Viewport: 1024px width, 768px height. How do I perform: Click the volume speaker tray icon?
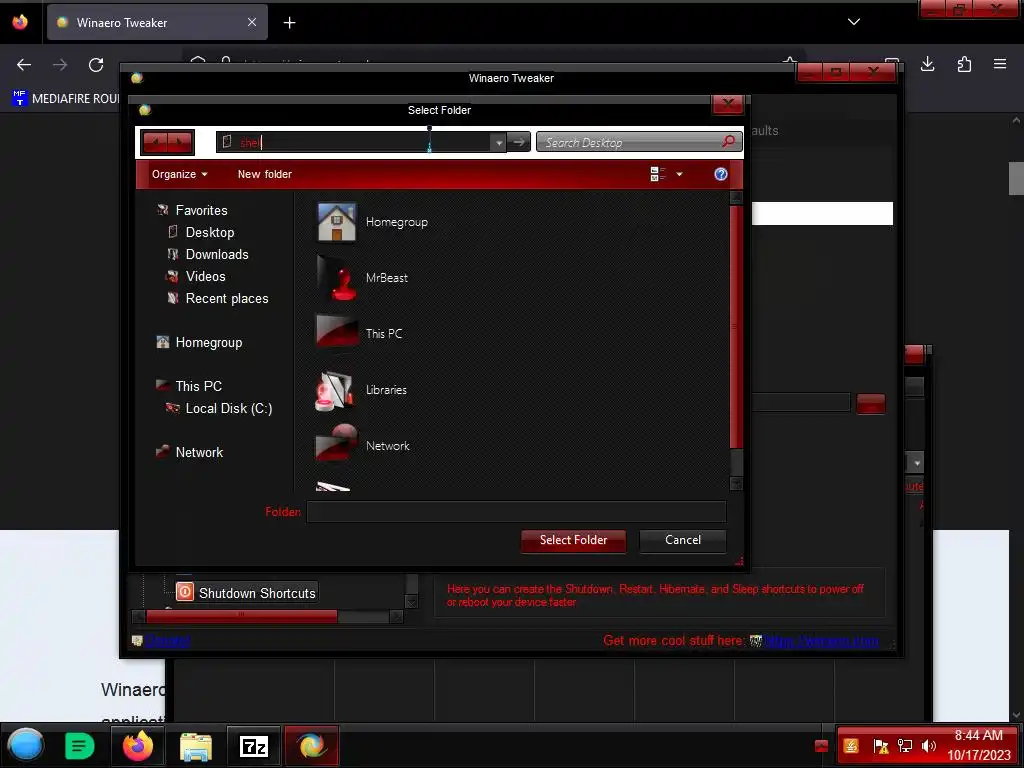coord(928,746)
